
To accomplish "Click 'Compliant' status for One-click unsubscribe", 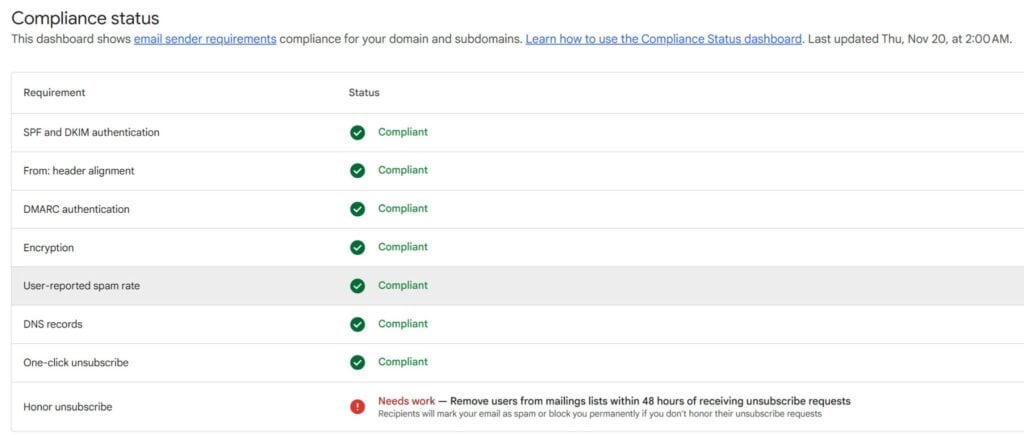I will (403, 362).
